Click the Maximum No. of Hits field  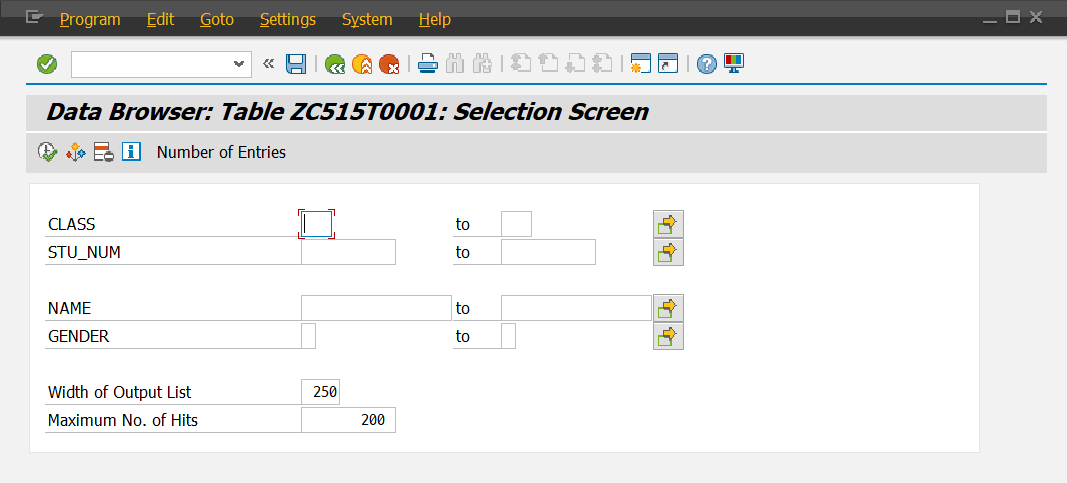[x=348, y=420]
